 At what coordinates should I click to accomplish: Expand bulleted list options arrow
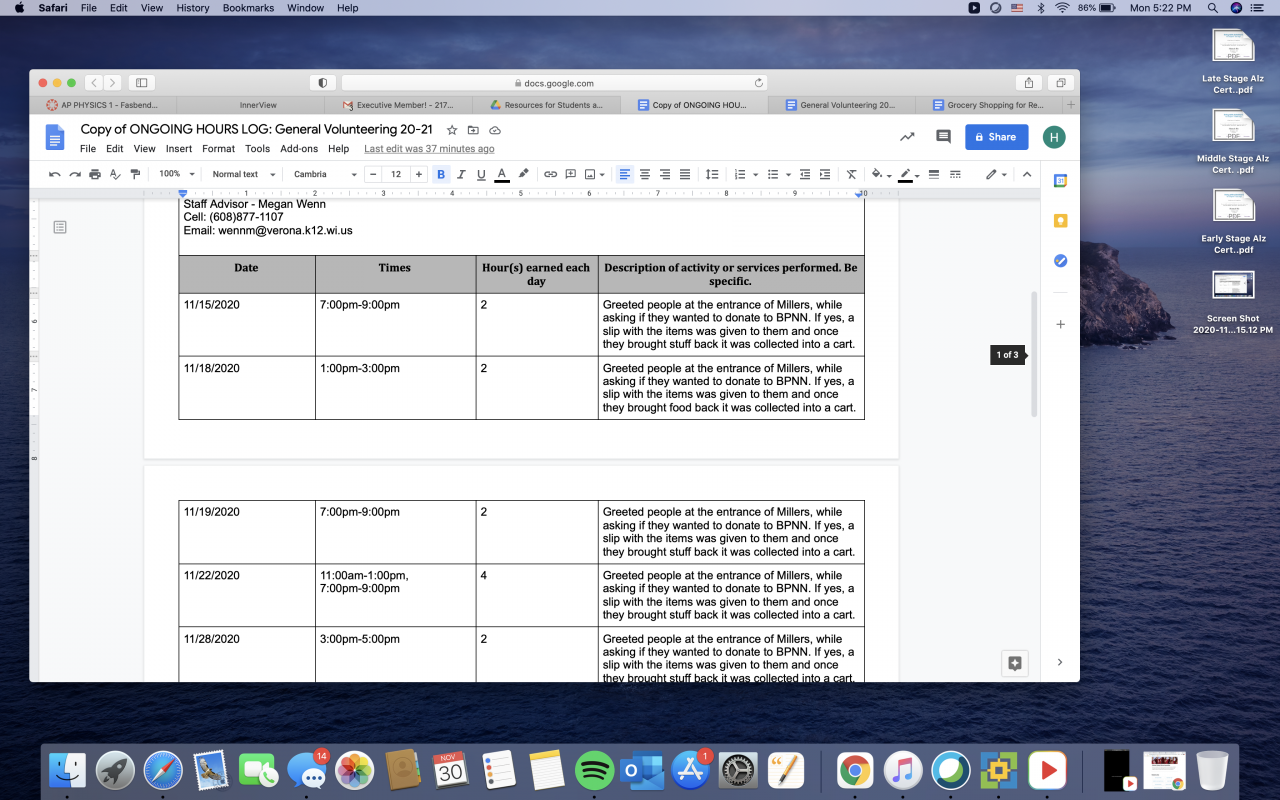(789, 174)
